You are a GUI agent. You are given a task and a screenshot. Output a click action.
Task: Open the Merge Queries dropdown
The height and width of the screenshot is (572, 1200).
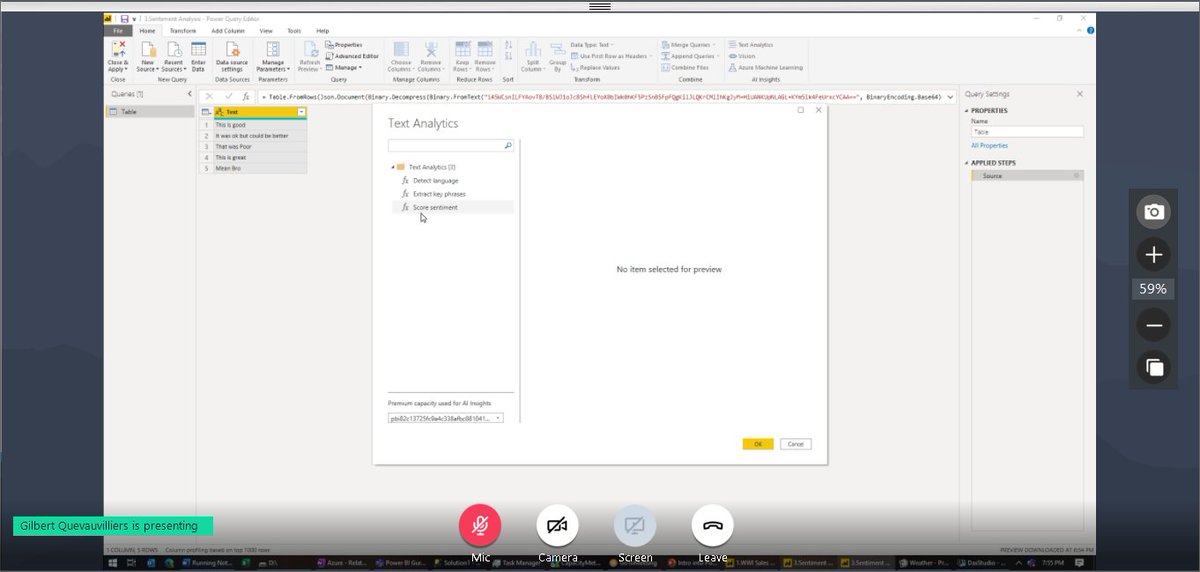[x=687, y=45]
